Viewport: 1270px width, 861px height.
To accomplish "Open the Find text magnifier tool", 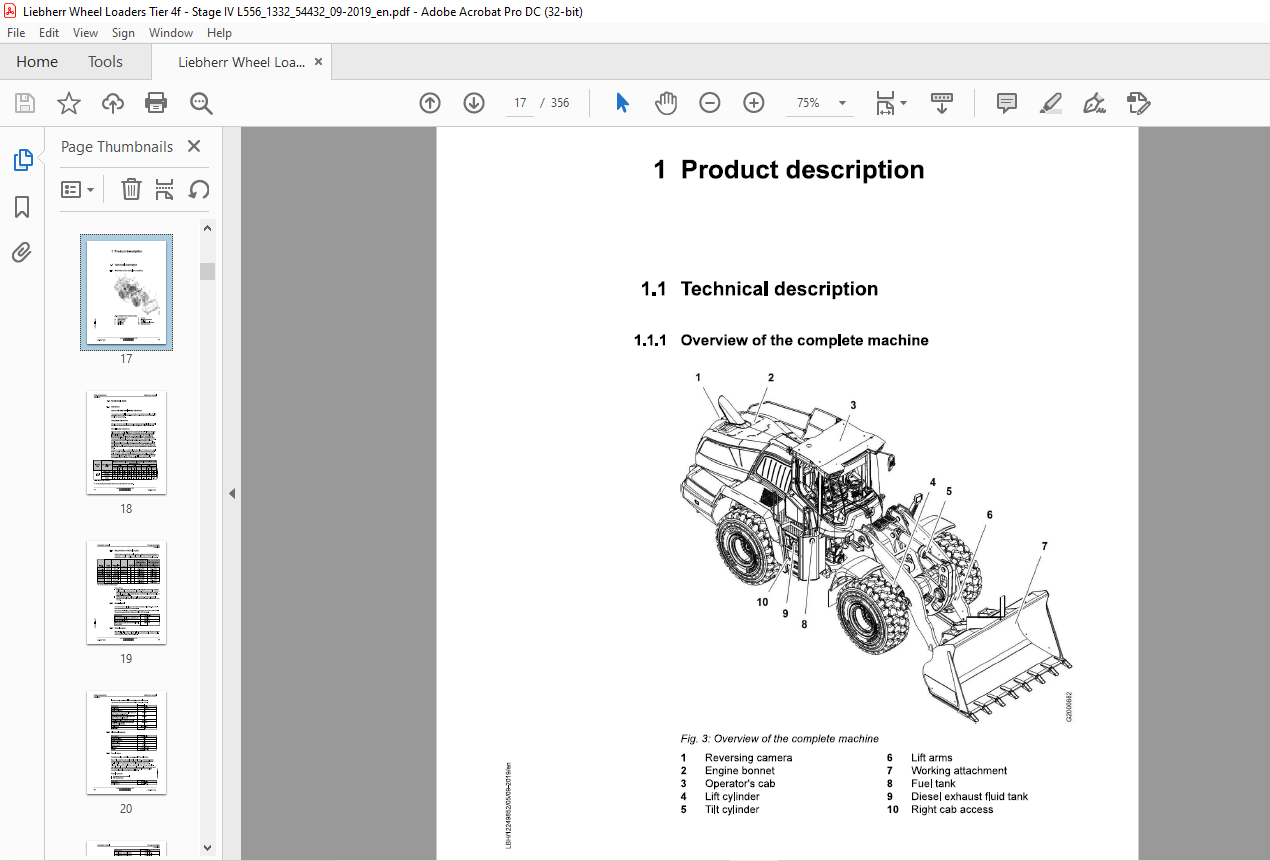I will (x=201, y=103).
